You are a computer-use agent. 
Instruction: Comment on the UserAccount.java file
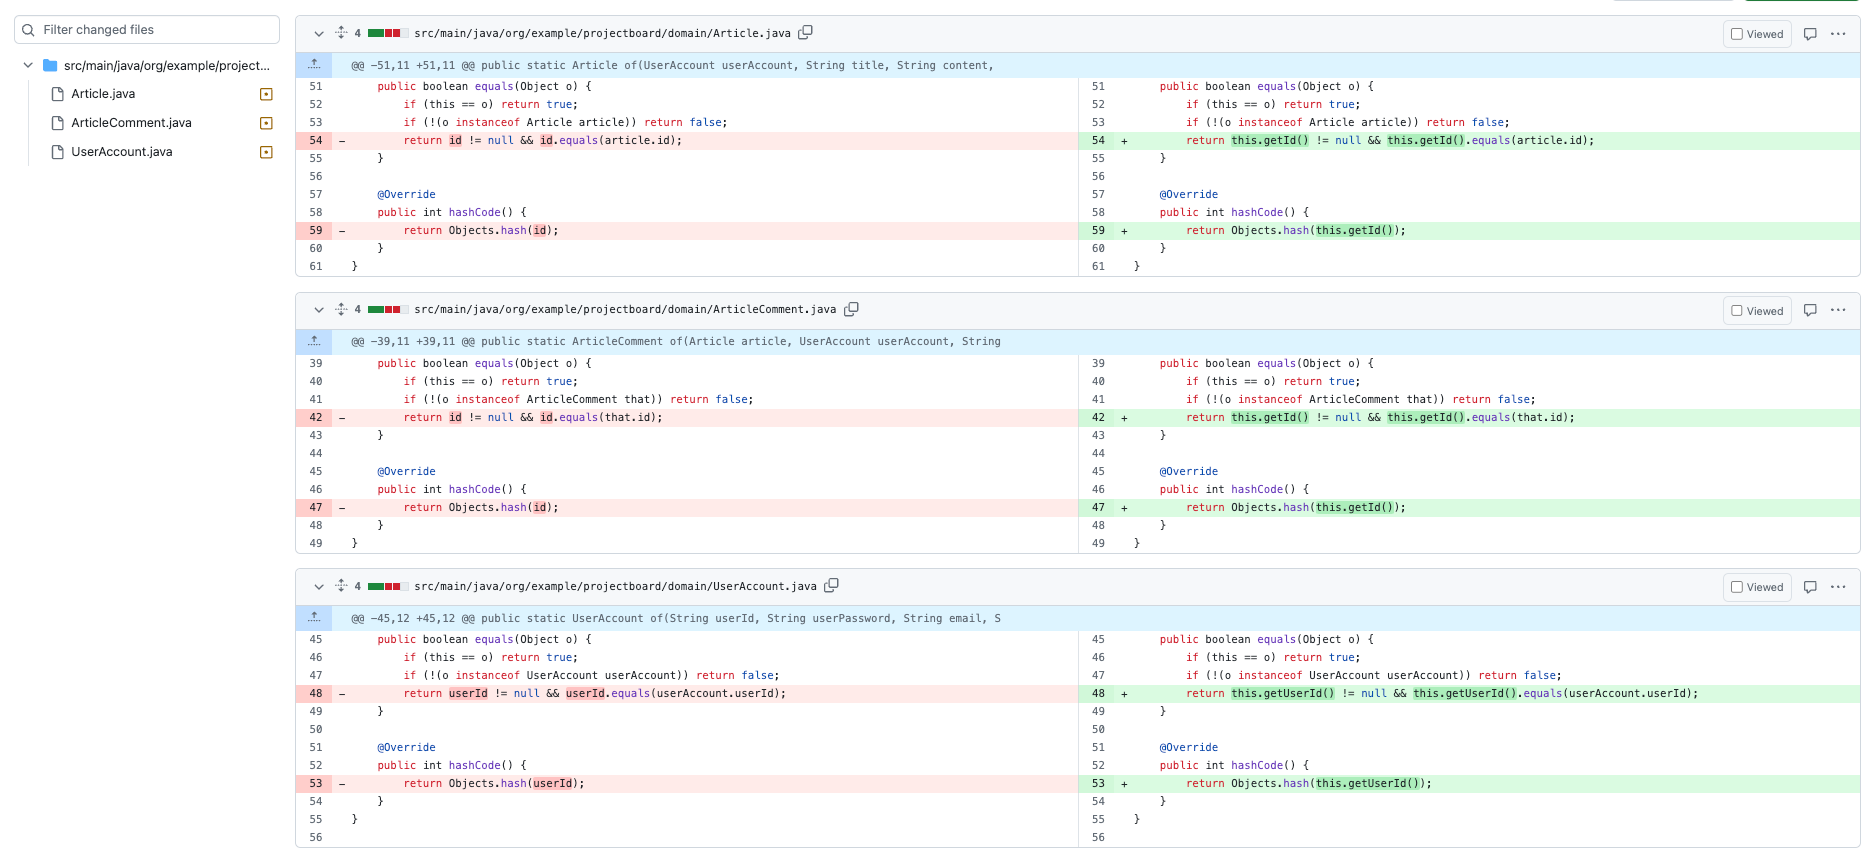click(x=1810, y=587)
